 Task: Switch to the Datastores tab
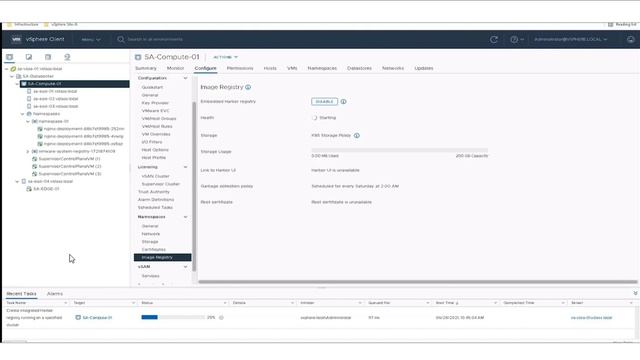click(359, 68)
